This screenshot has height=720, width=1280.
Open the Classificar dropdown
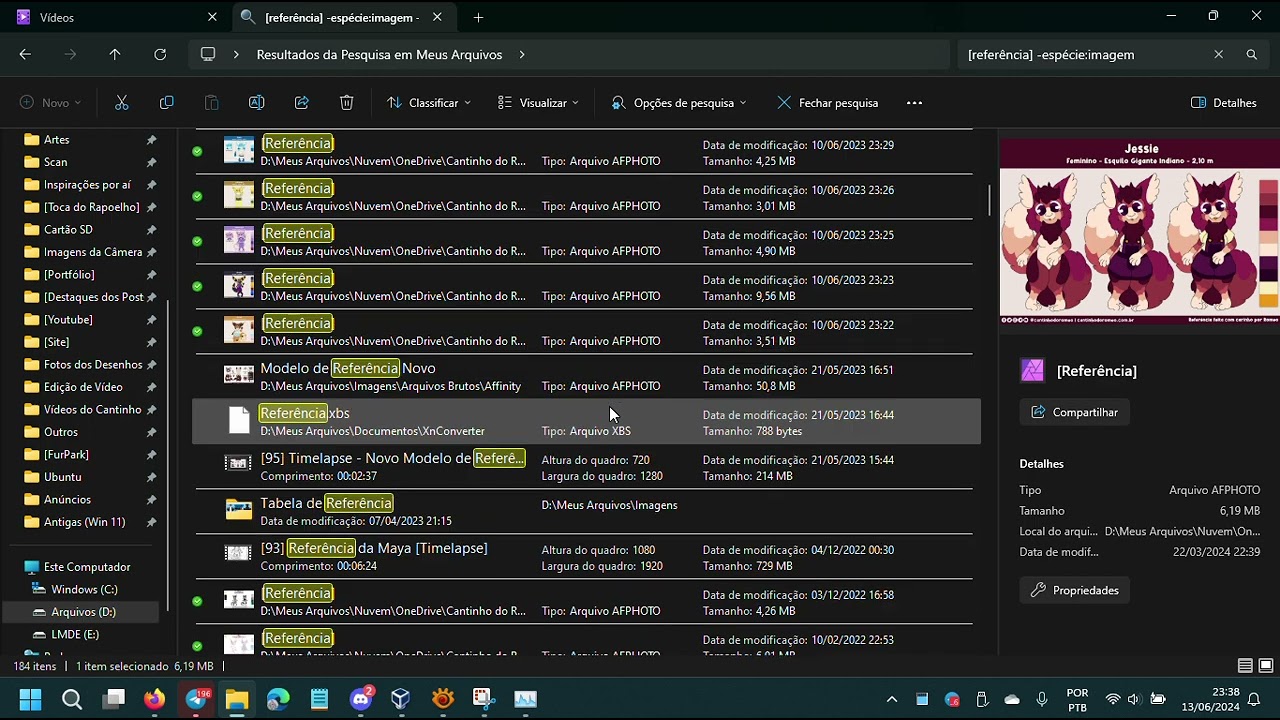point(429,103)
